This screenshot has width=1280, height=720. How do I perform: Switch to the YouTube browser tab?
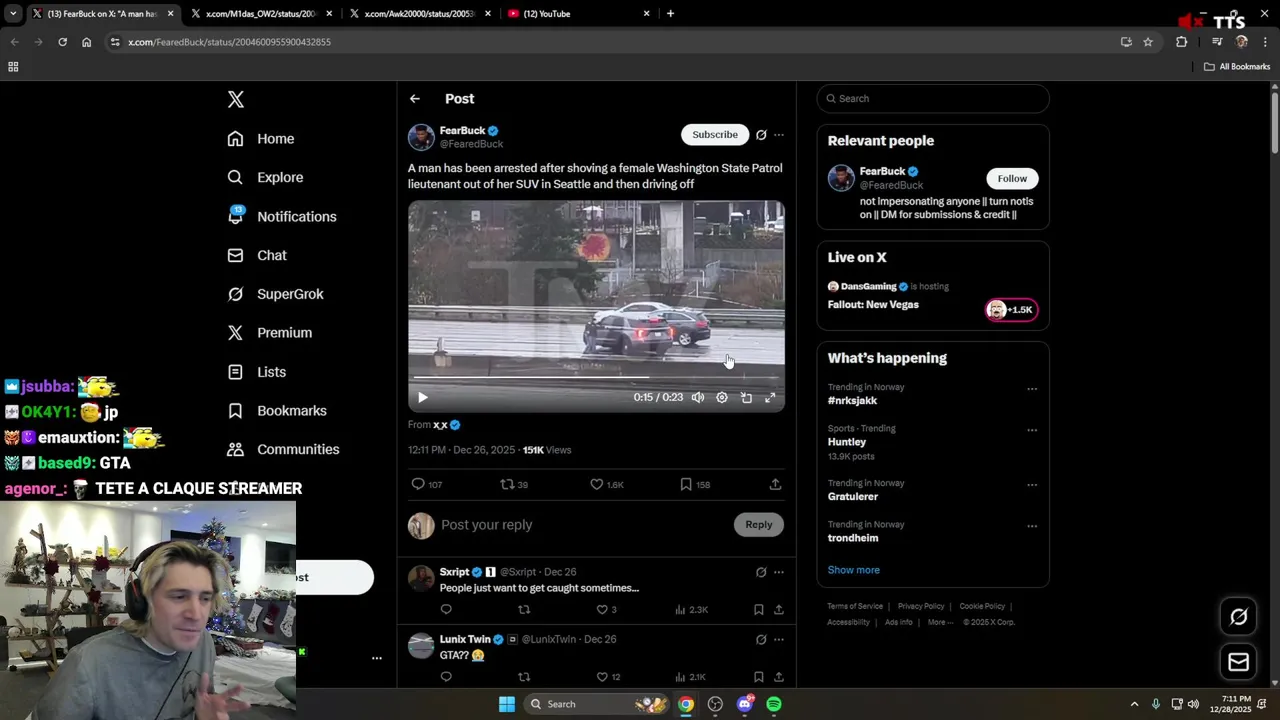[580, 14]
